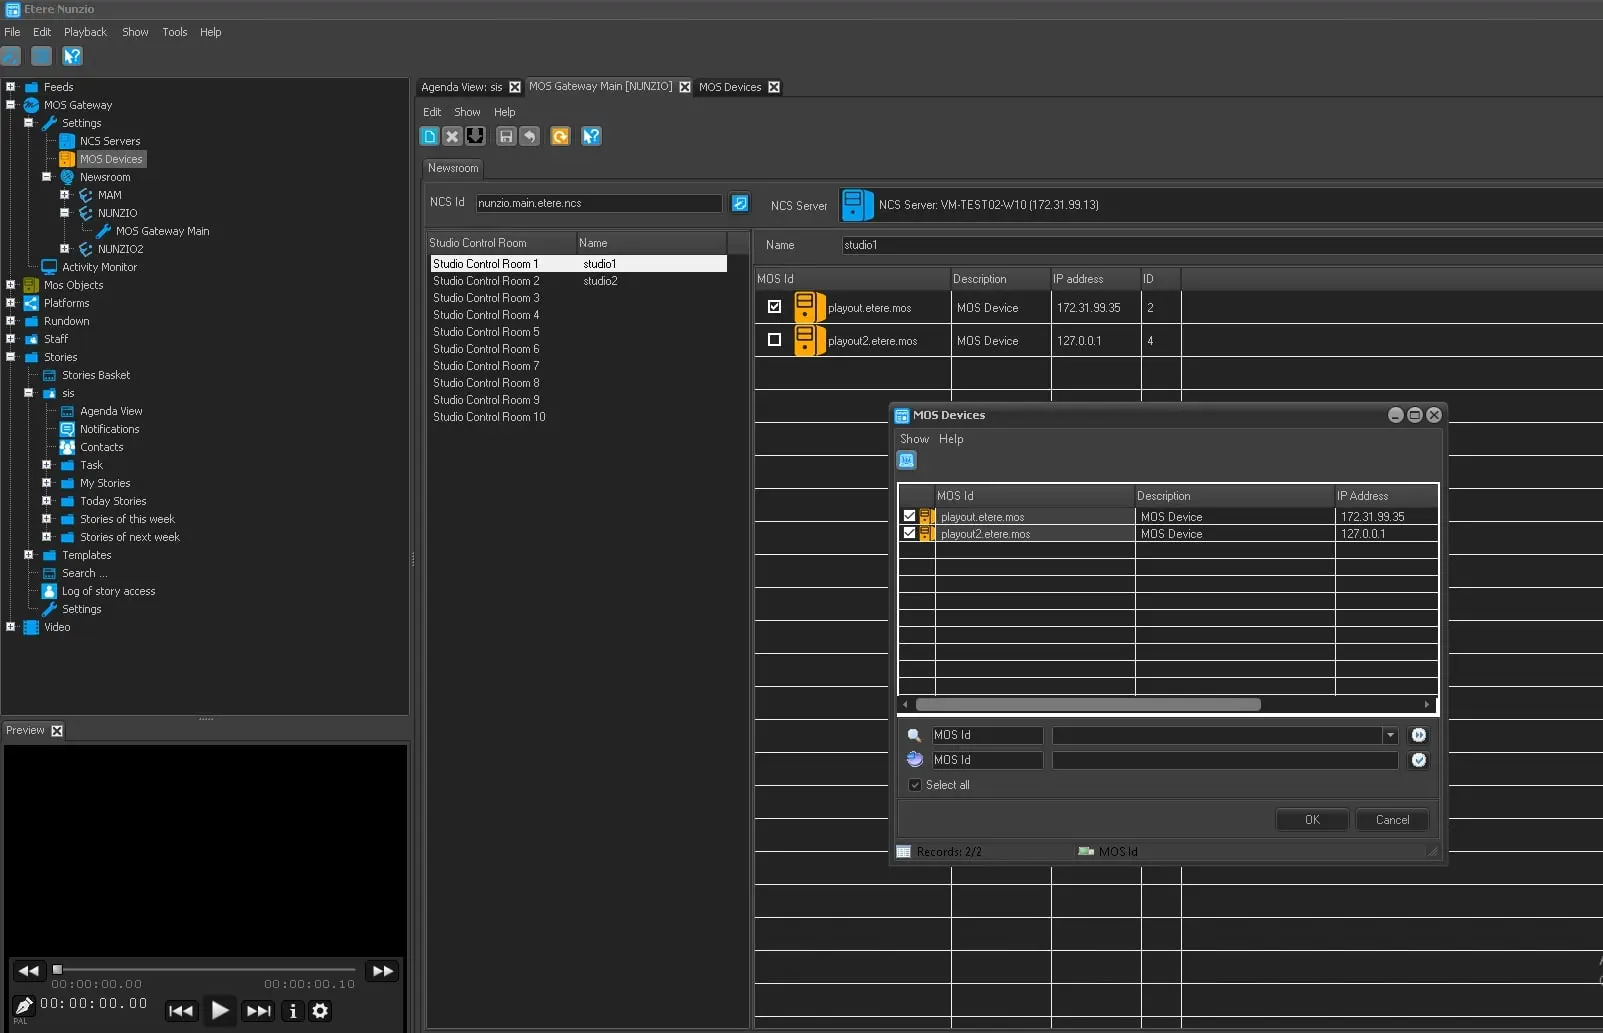This screenshot has height=1033, width=1603.
Task: Expand the Feeds tree node
Action: 11,87
